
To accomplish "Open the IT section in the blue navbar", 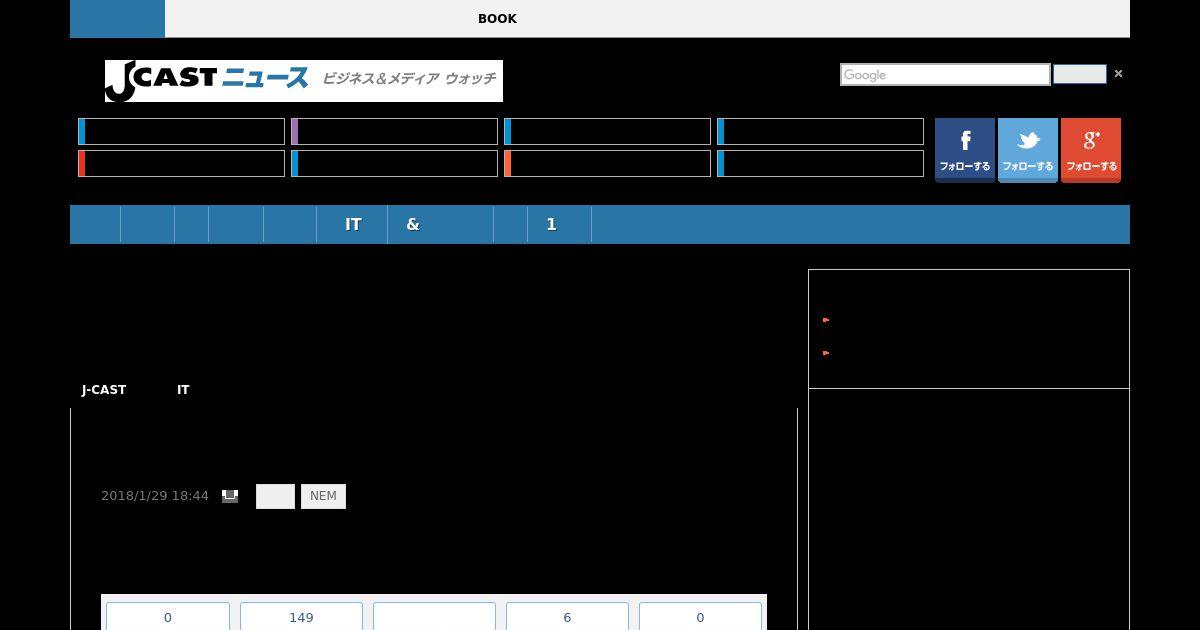I will click(353, 225).
